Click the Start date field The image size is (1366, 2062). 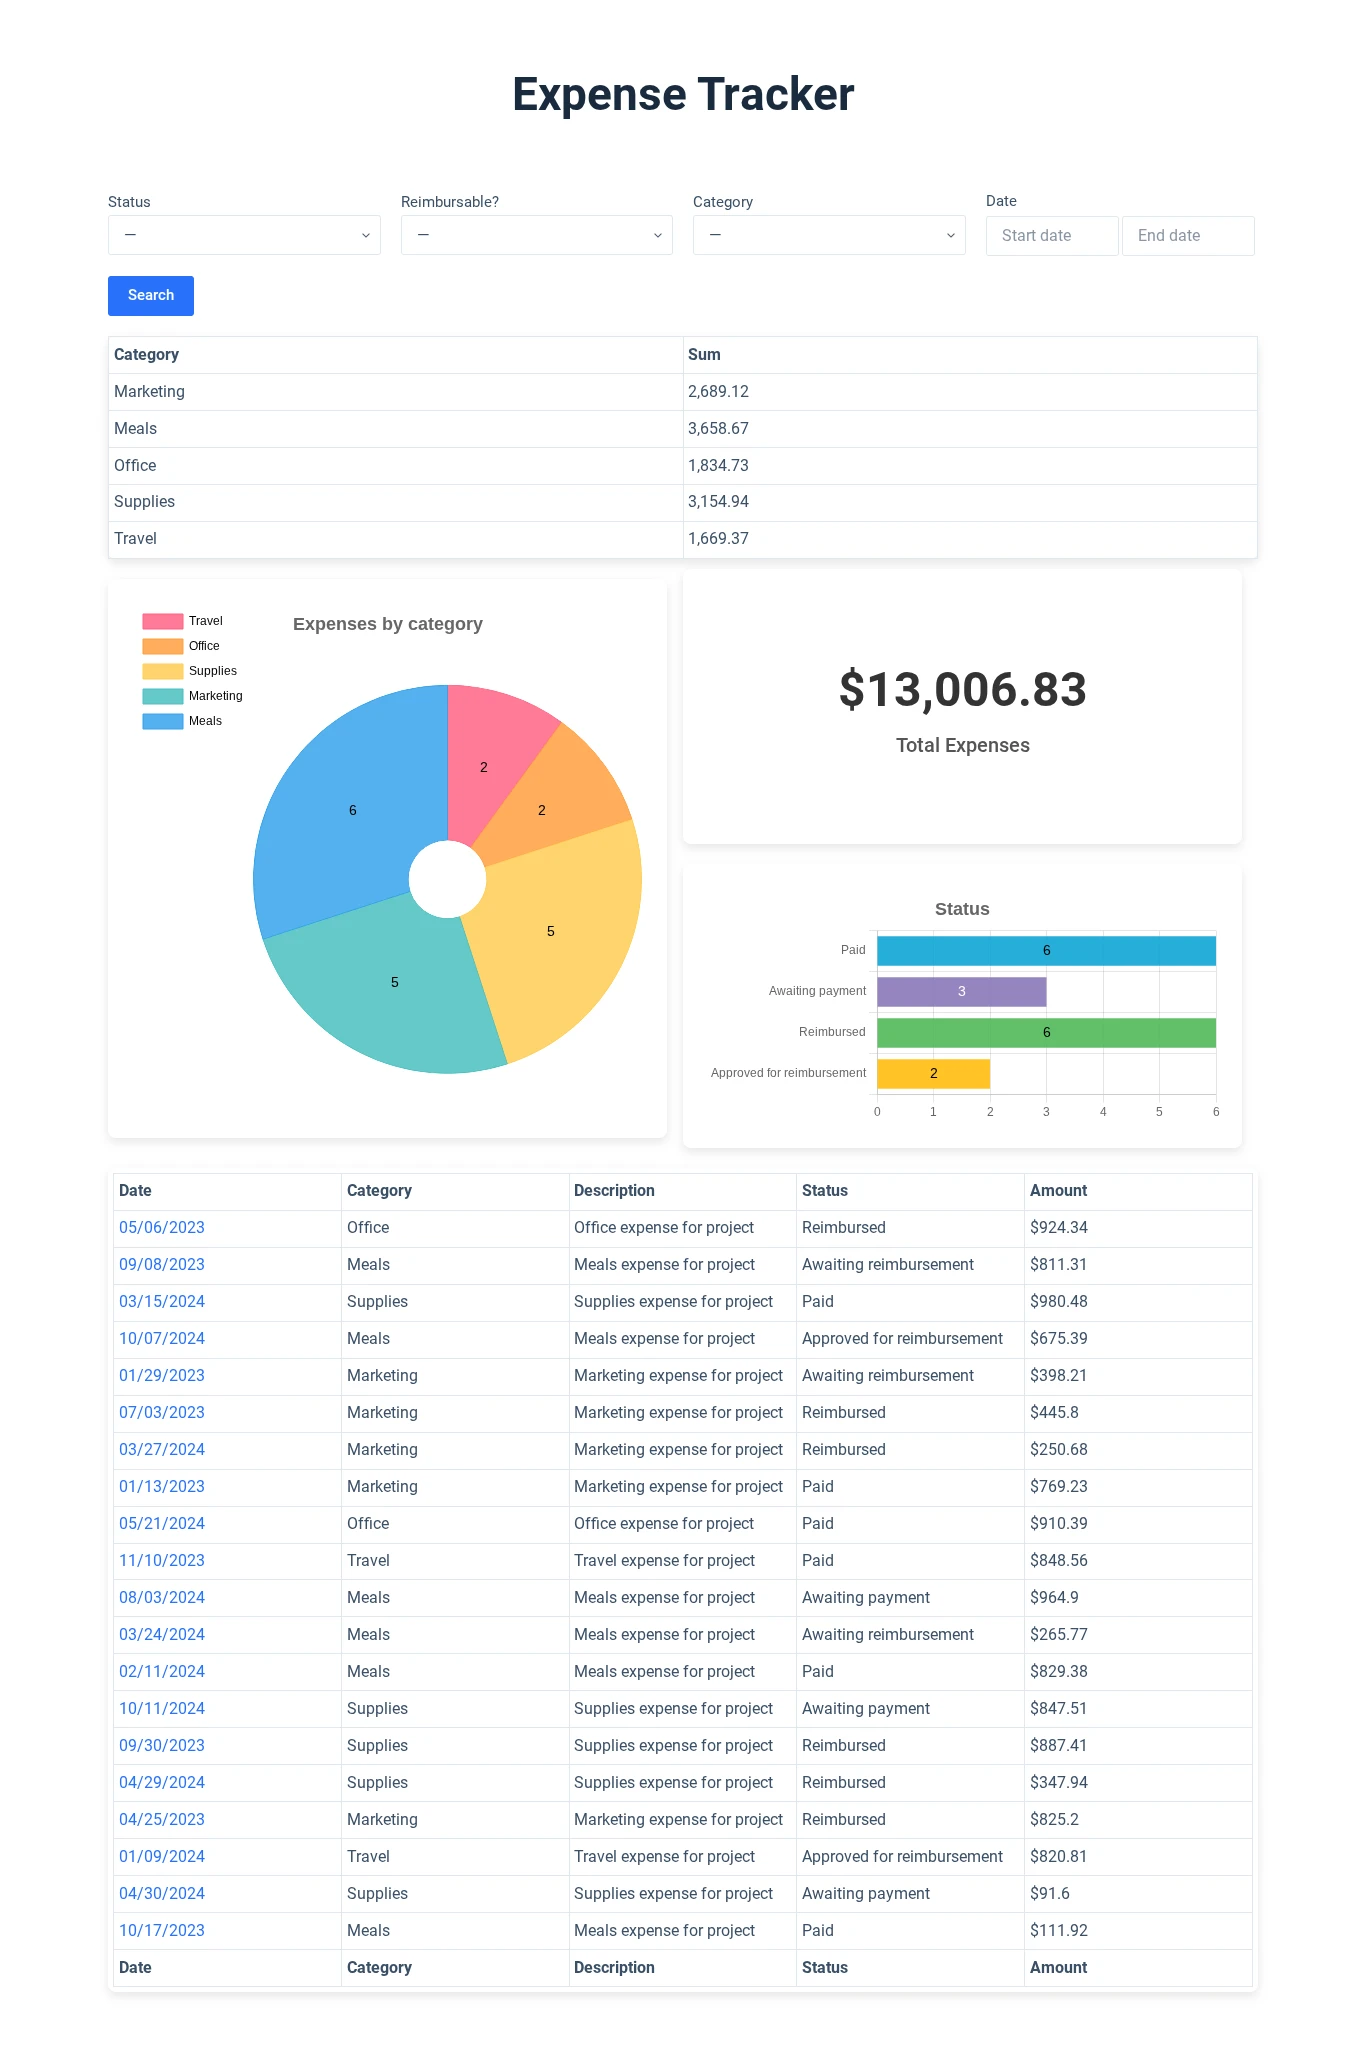point(1052,236)
